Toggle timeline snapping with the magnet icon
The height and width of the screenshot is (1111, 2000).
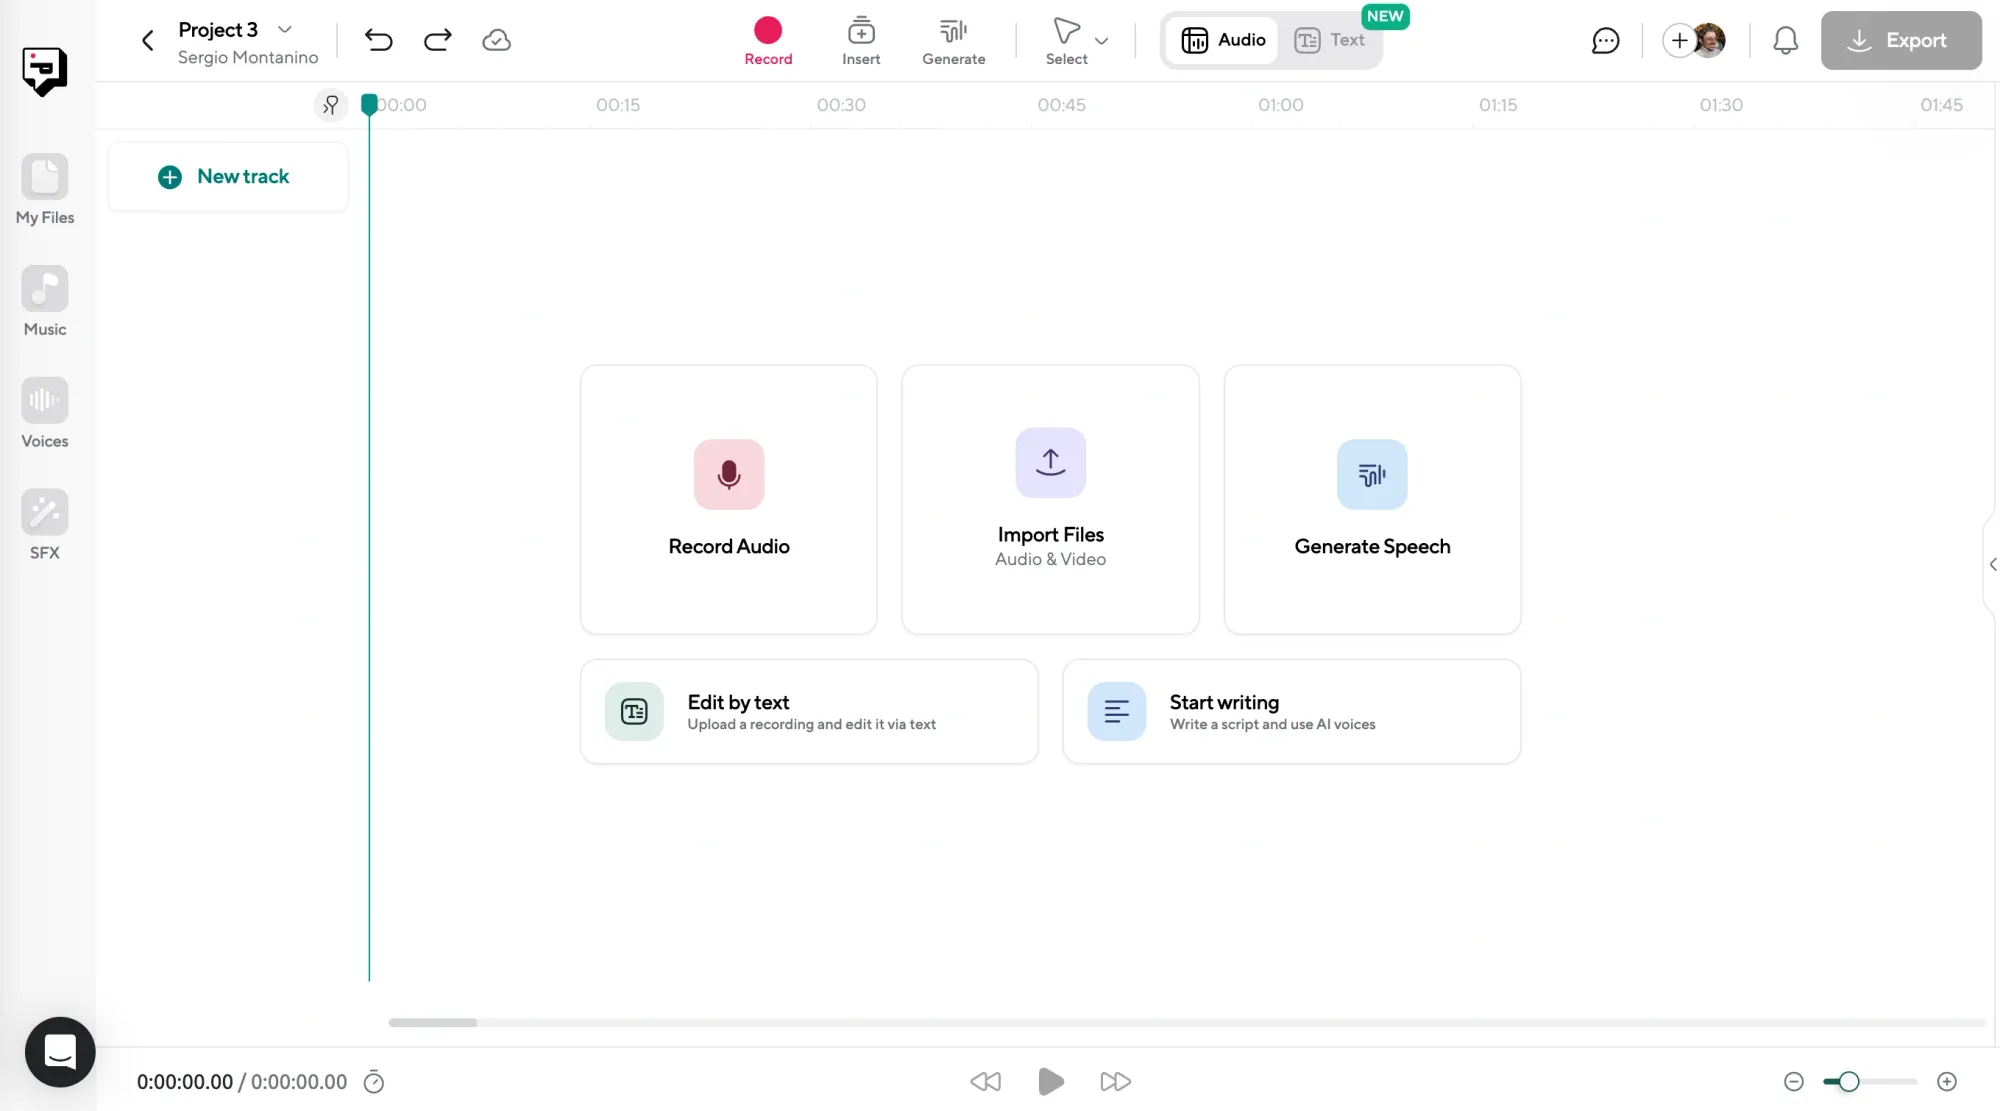pos(331,104)
